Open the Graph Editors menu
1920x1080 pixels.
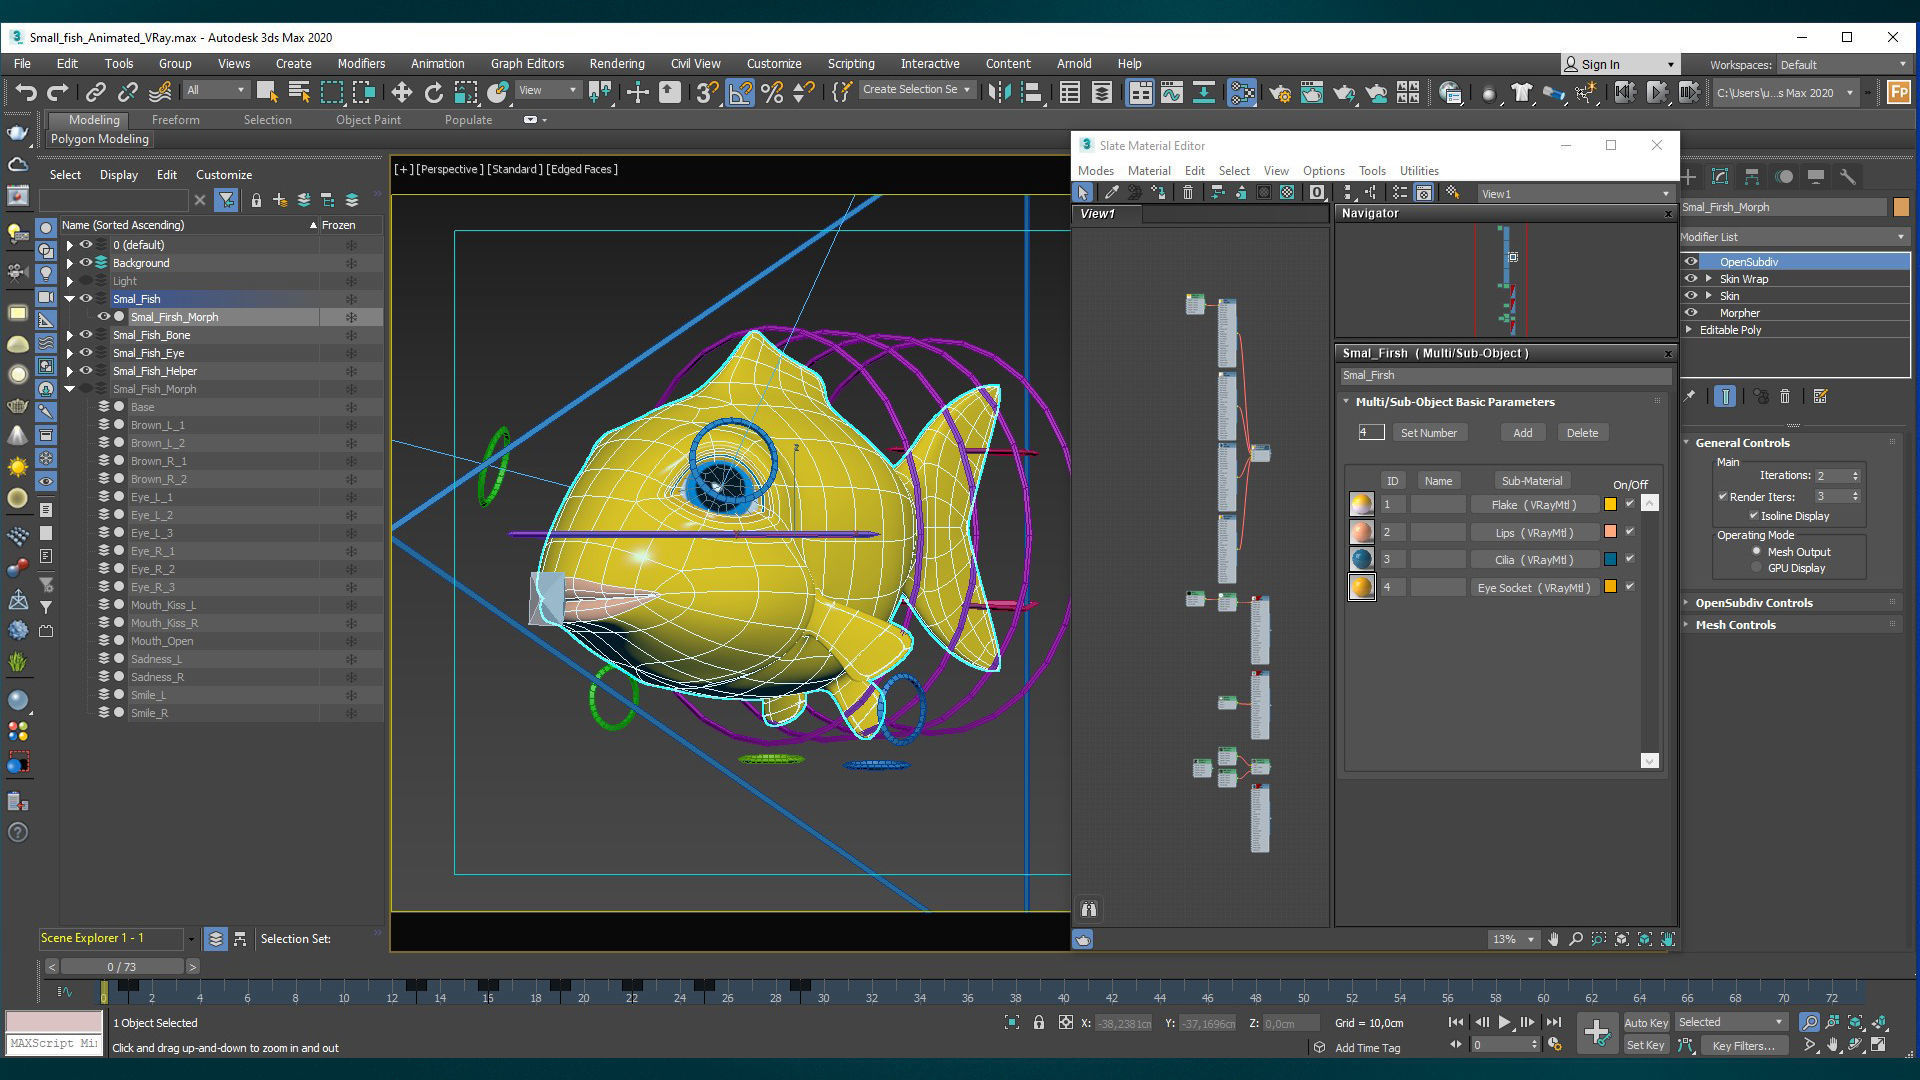527,63
